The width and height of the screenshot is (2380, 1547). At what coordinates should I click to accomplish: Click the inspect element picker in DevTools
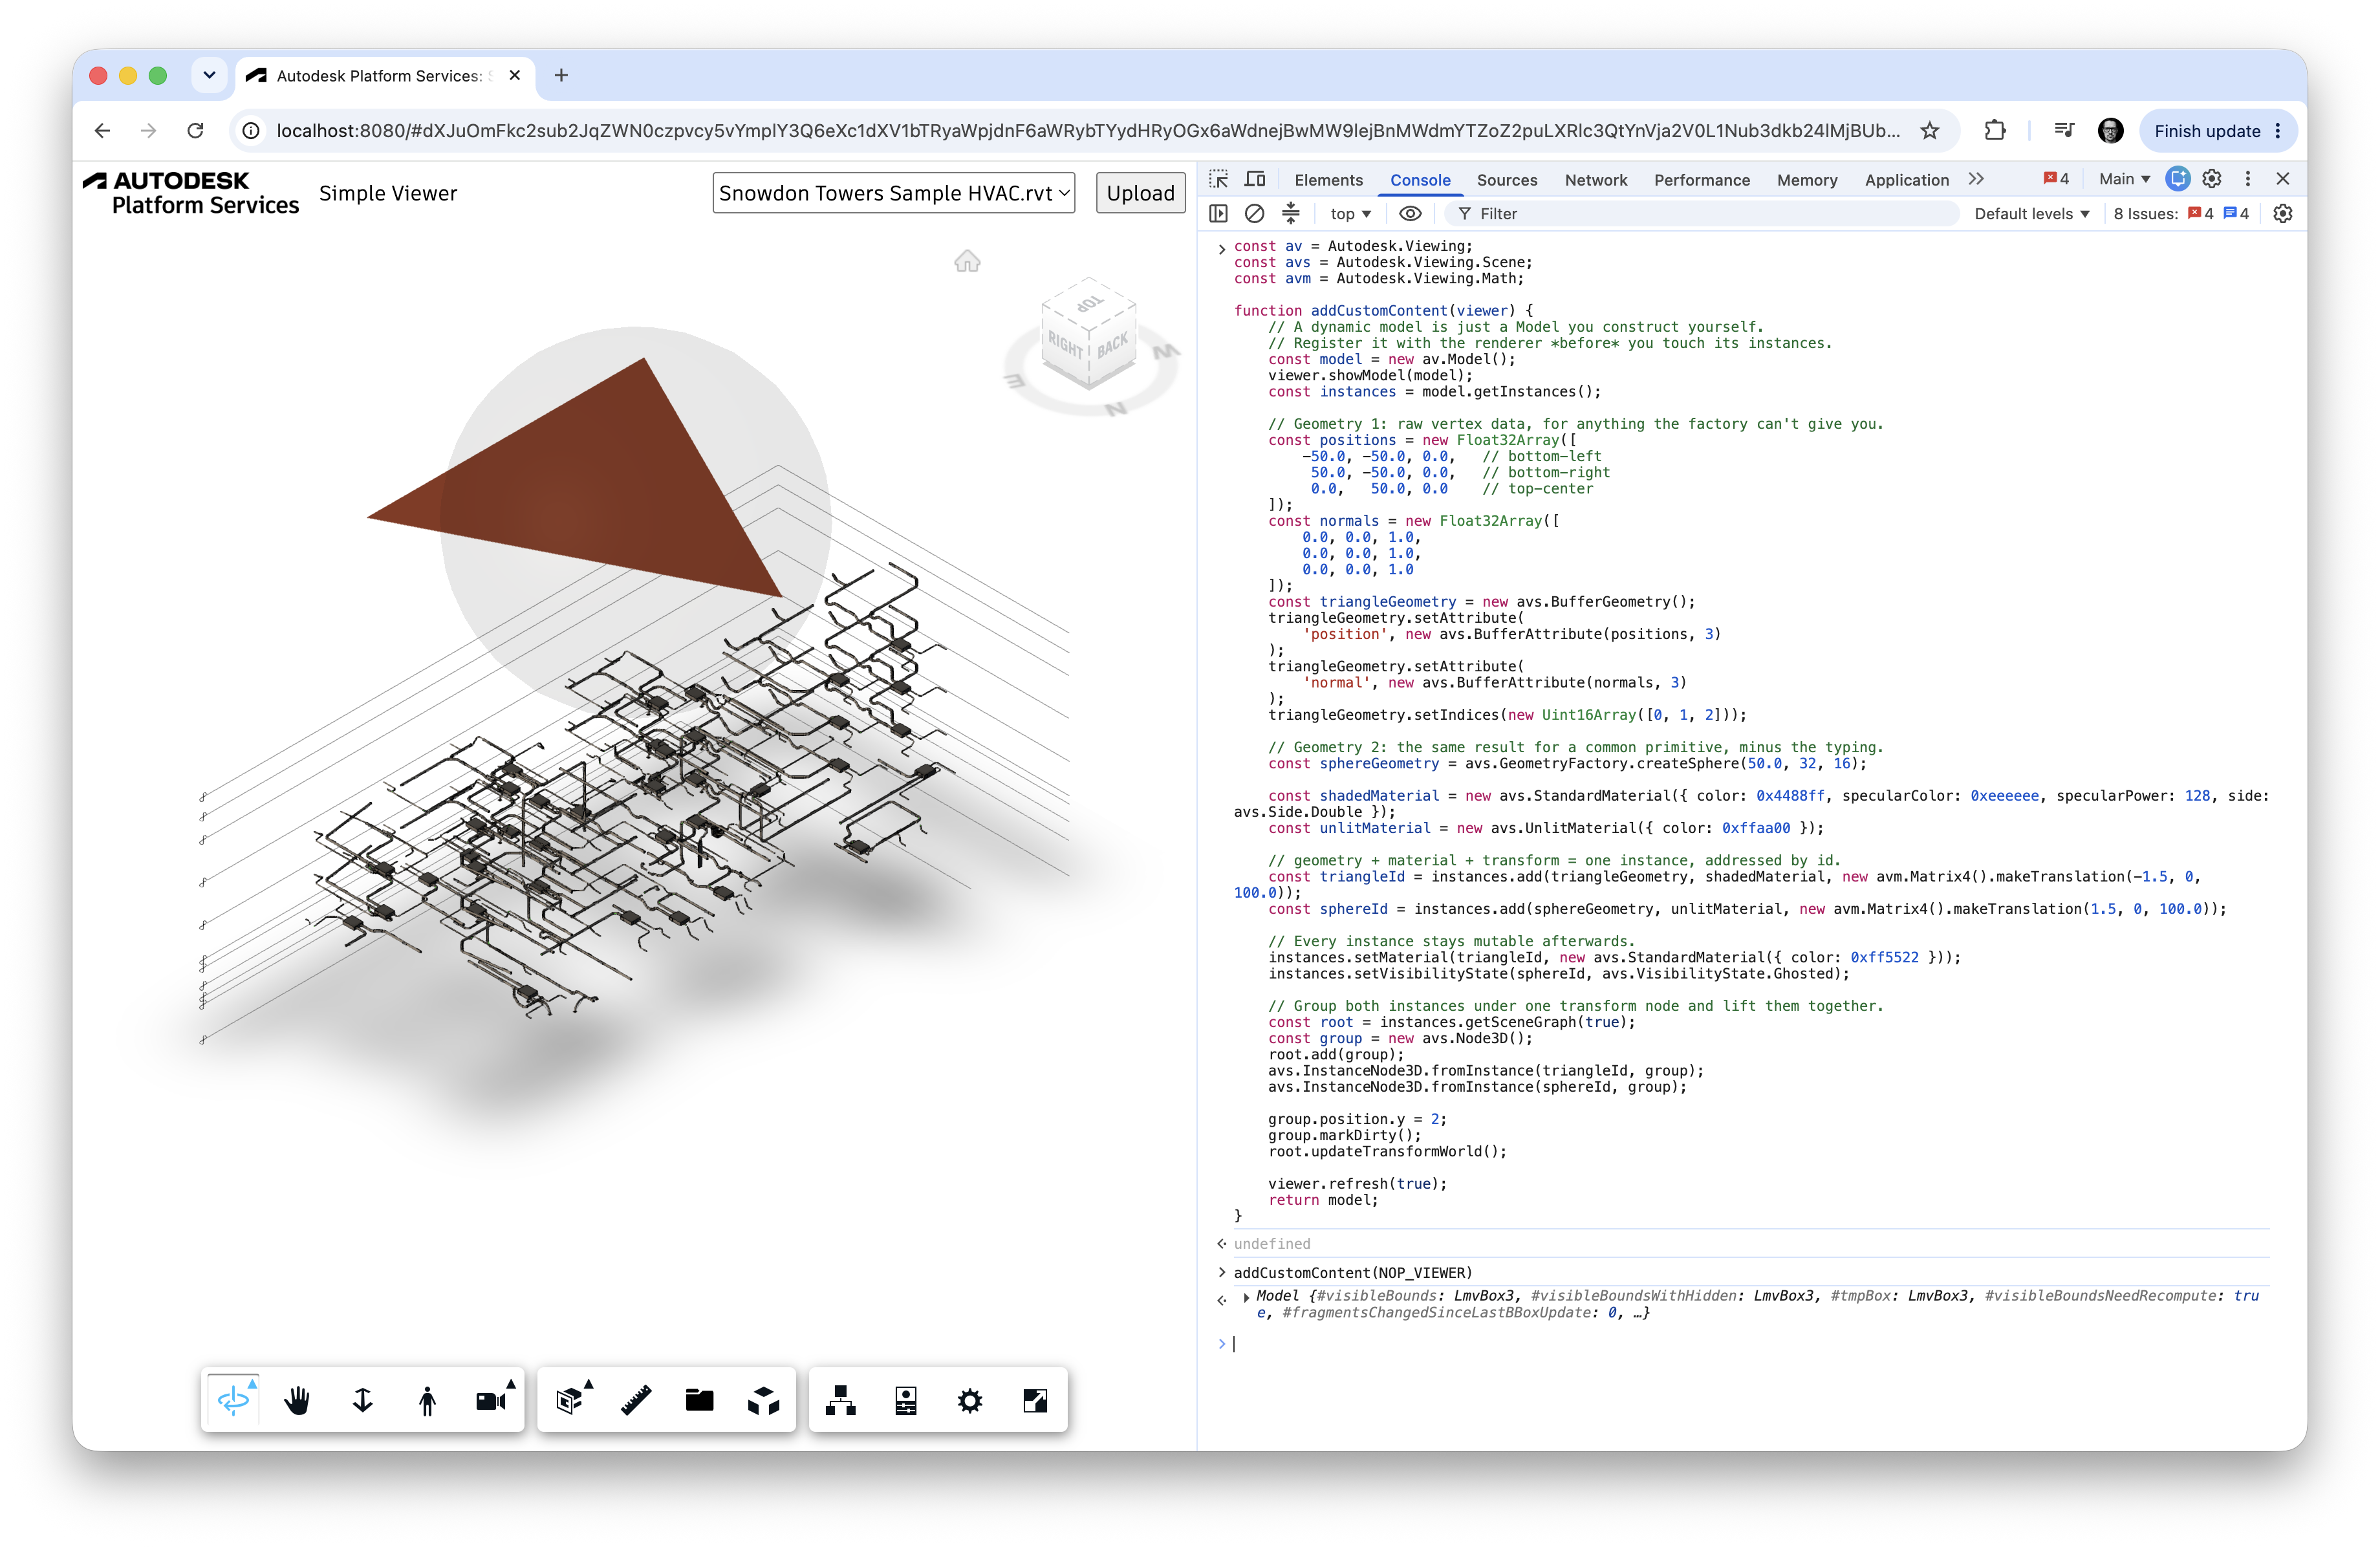pyautogui.click(x=1218, y=179)
